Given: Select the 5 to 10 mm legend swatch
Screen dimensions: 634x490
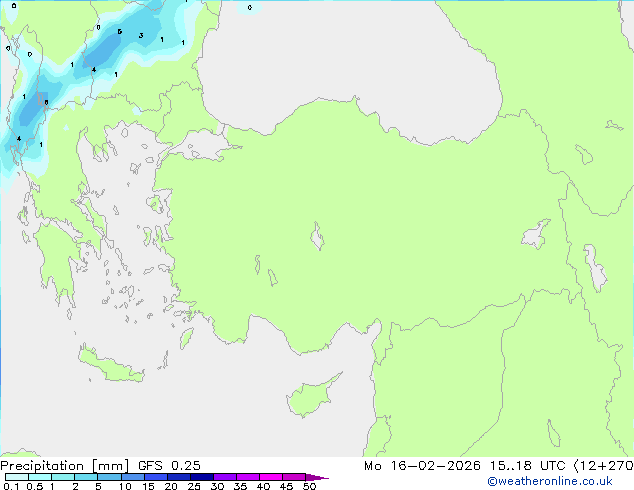Looking at the screenshot, I should 109,477.
